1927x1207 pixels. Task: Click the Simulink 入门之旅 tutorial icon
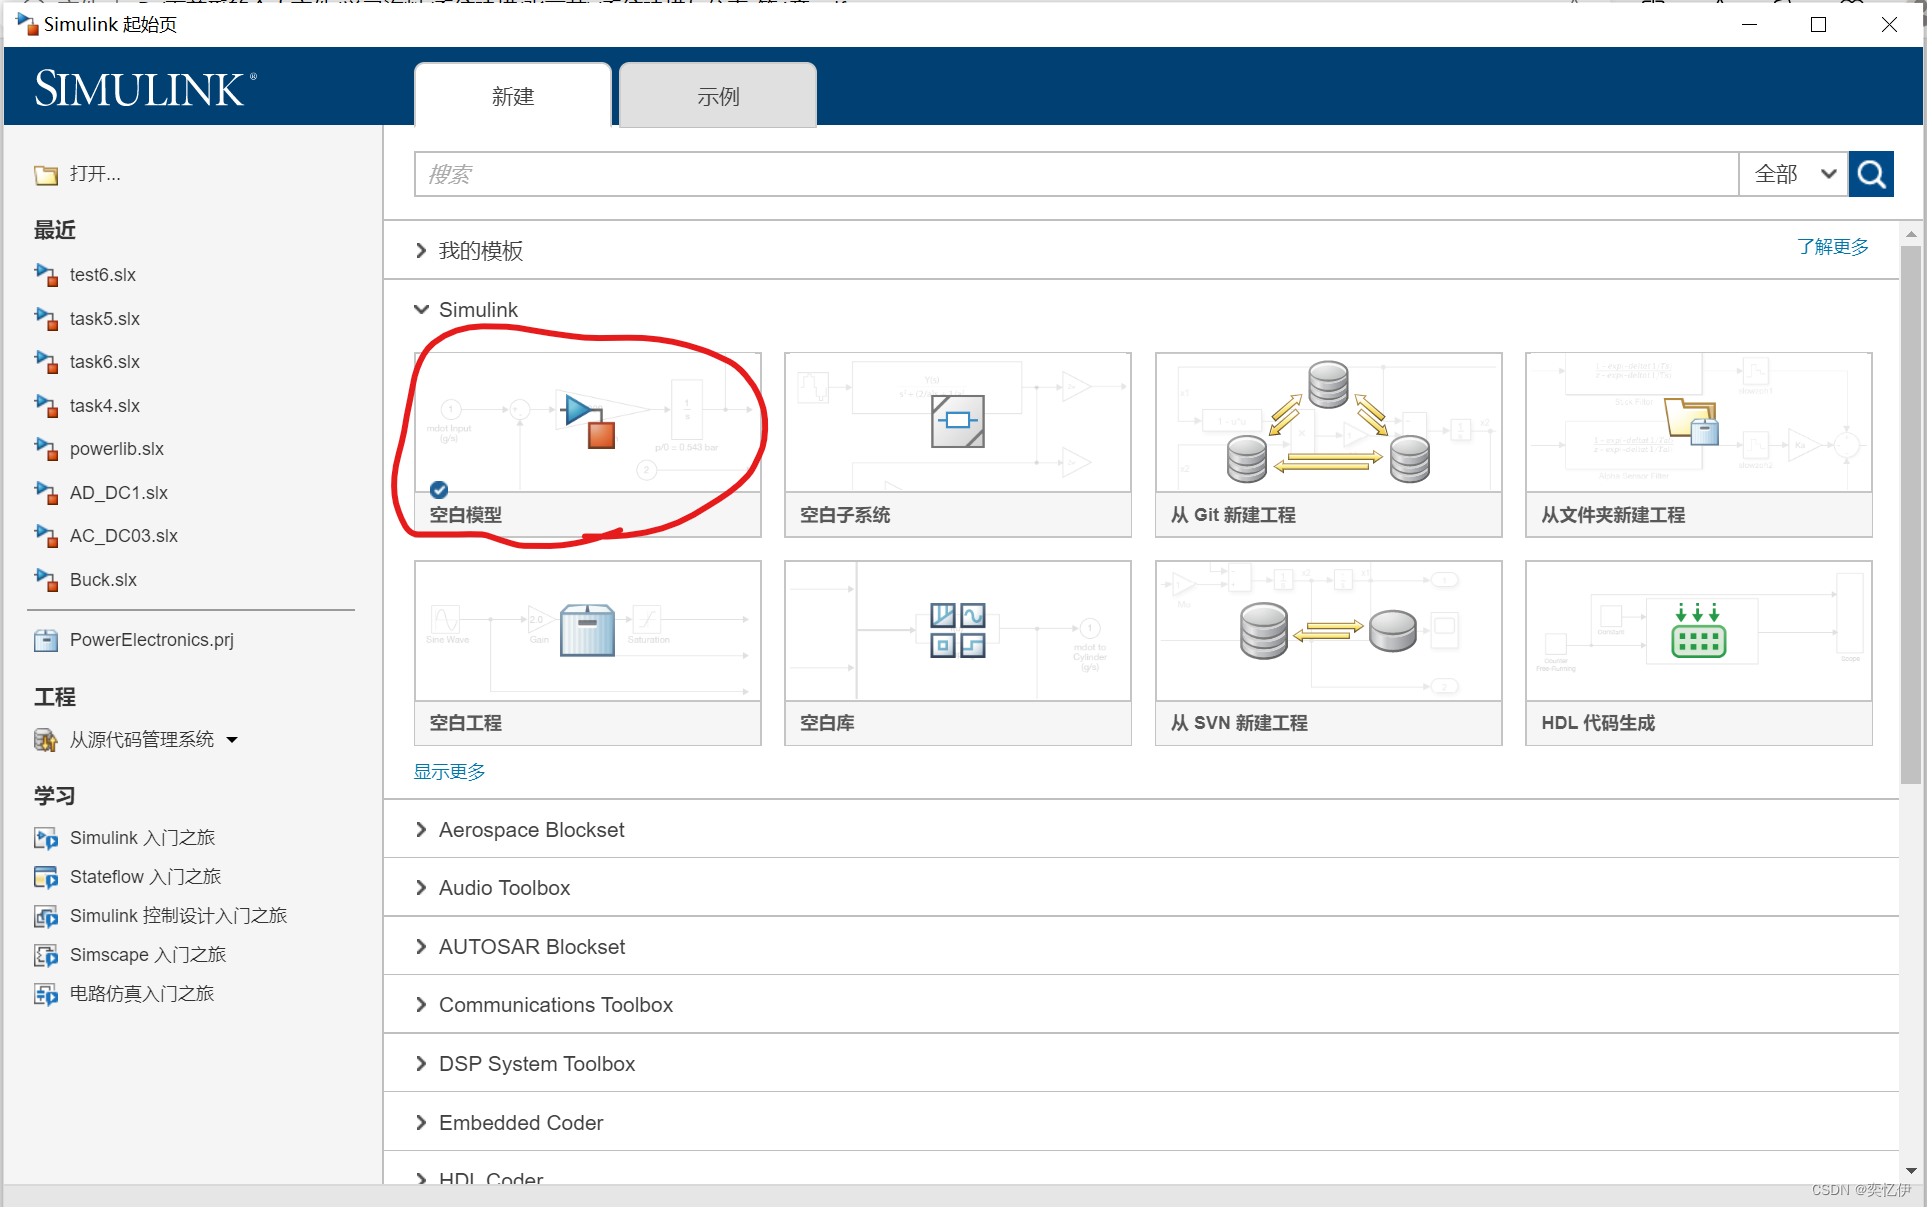pos(46,838)
